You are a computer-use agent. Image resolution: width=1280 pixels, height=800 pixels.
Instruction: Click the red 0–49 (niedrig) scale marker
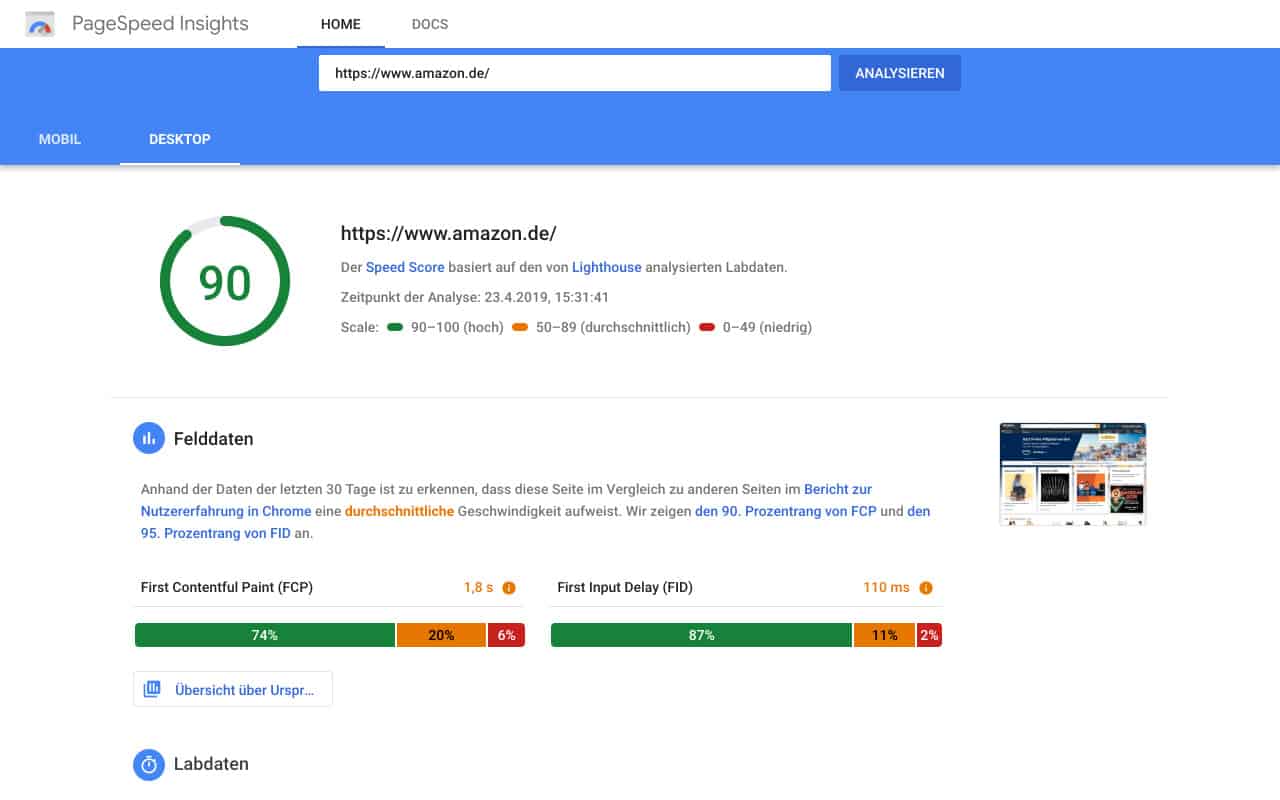[707, 327]
